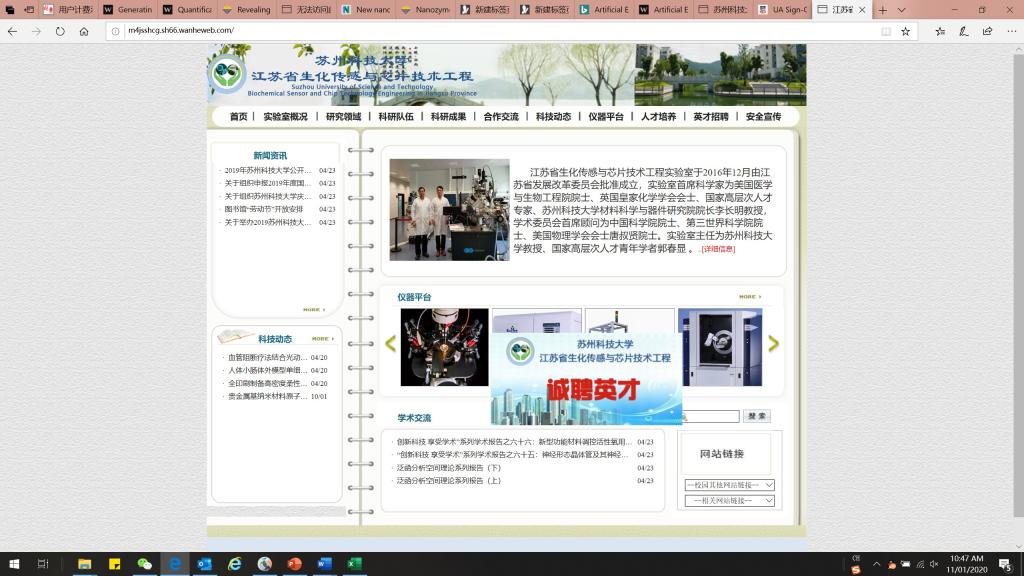Click the 诚聘英才 floating banner
The image size is (1024, 576).
(x=586, y=380)
